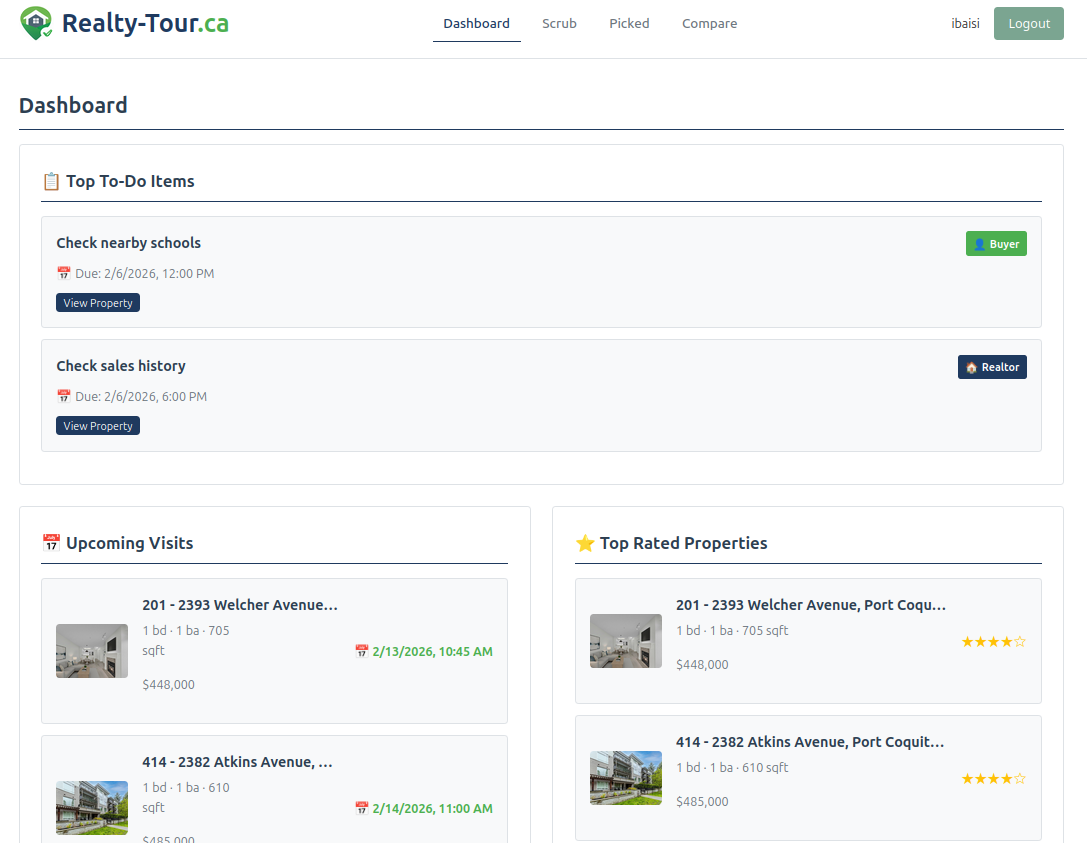The image size is (1087, 843).
Task: Open Atkins Avenue thumbnail in Top Rated Properties
Action: [626, 778]
